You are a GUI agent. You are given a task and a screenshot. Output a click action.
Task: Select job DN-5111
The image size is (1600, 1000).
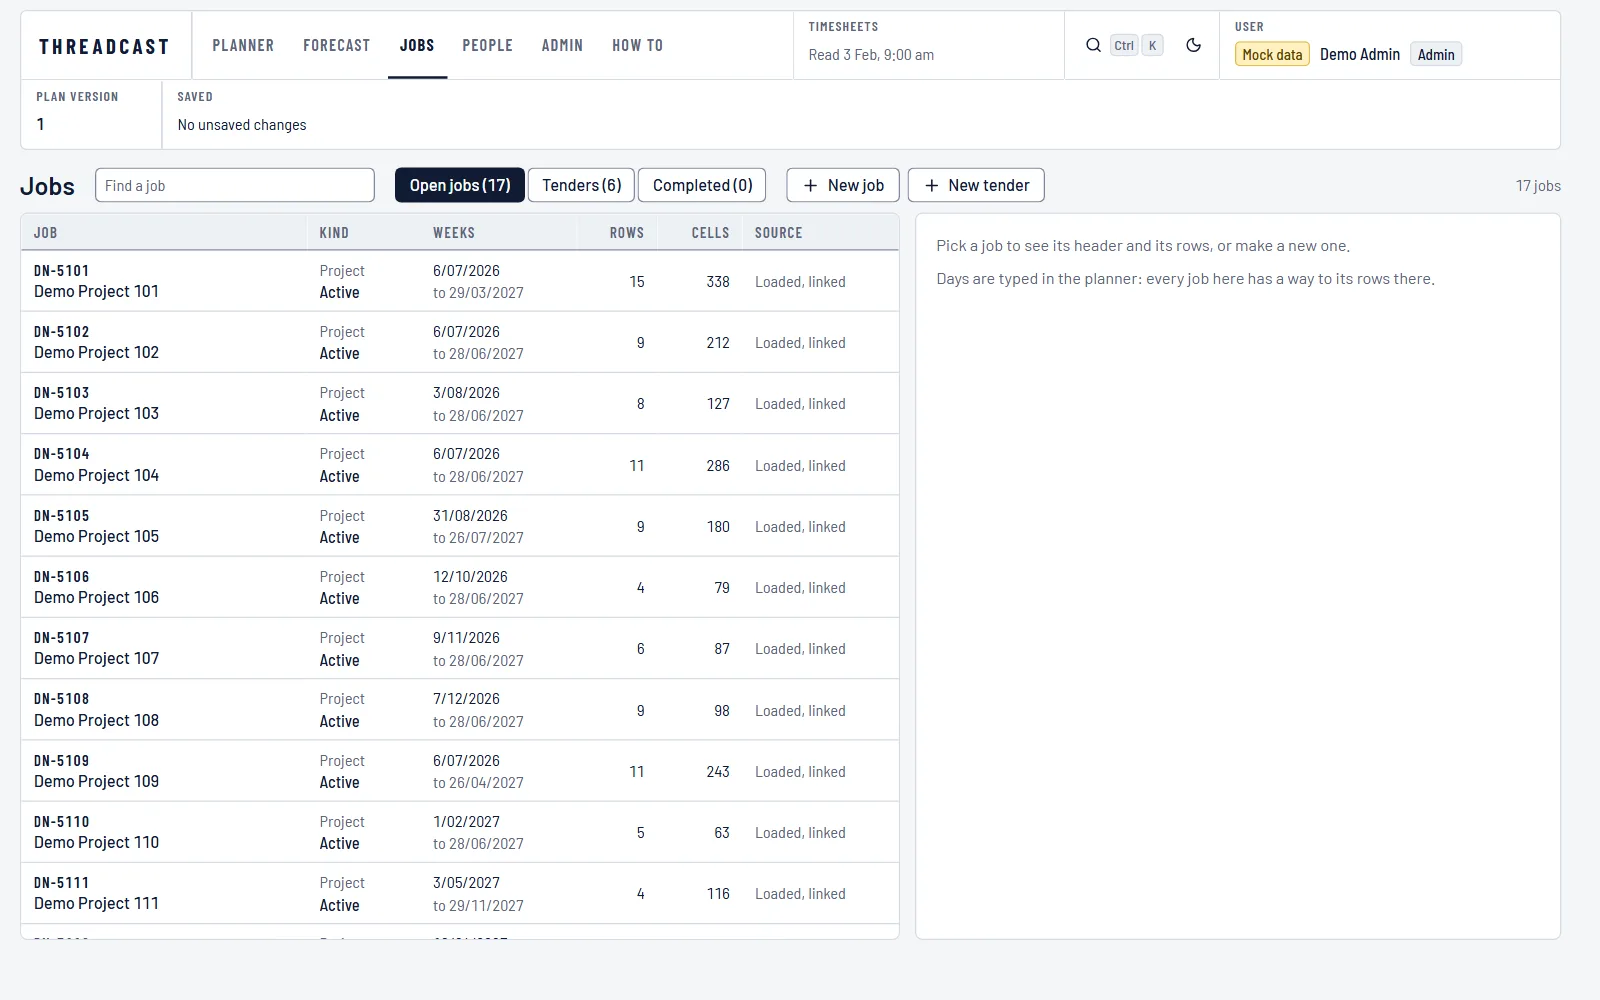(x=460, y=893)
